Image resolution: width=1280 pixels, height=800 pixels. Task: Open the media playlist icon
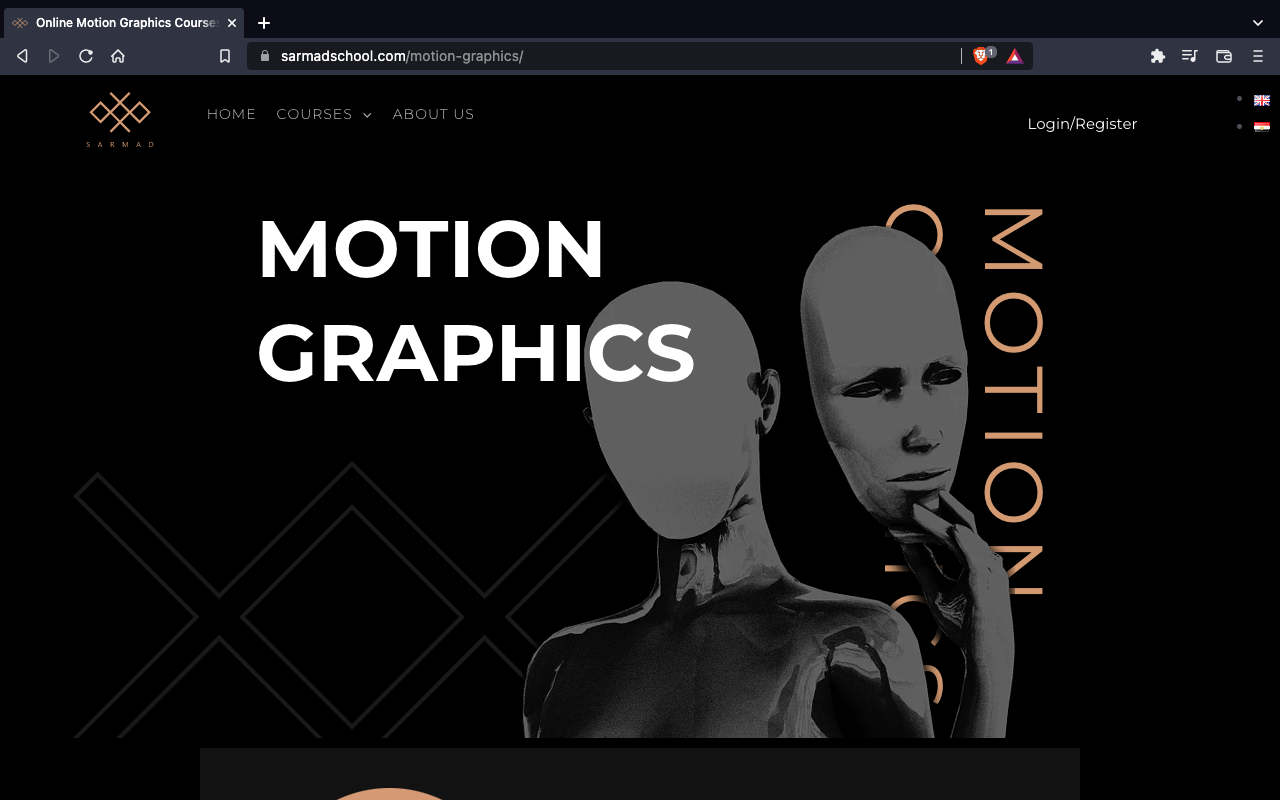point(1190,56)
